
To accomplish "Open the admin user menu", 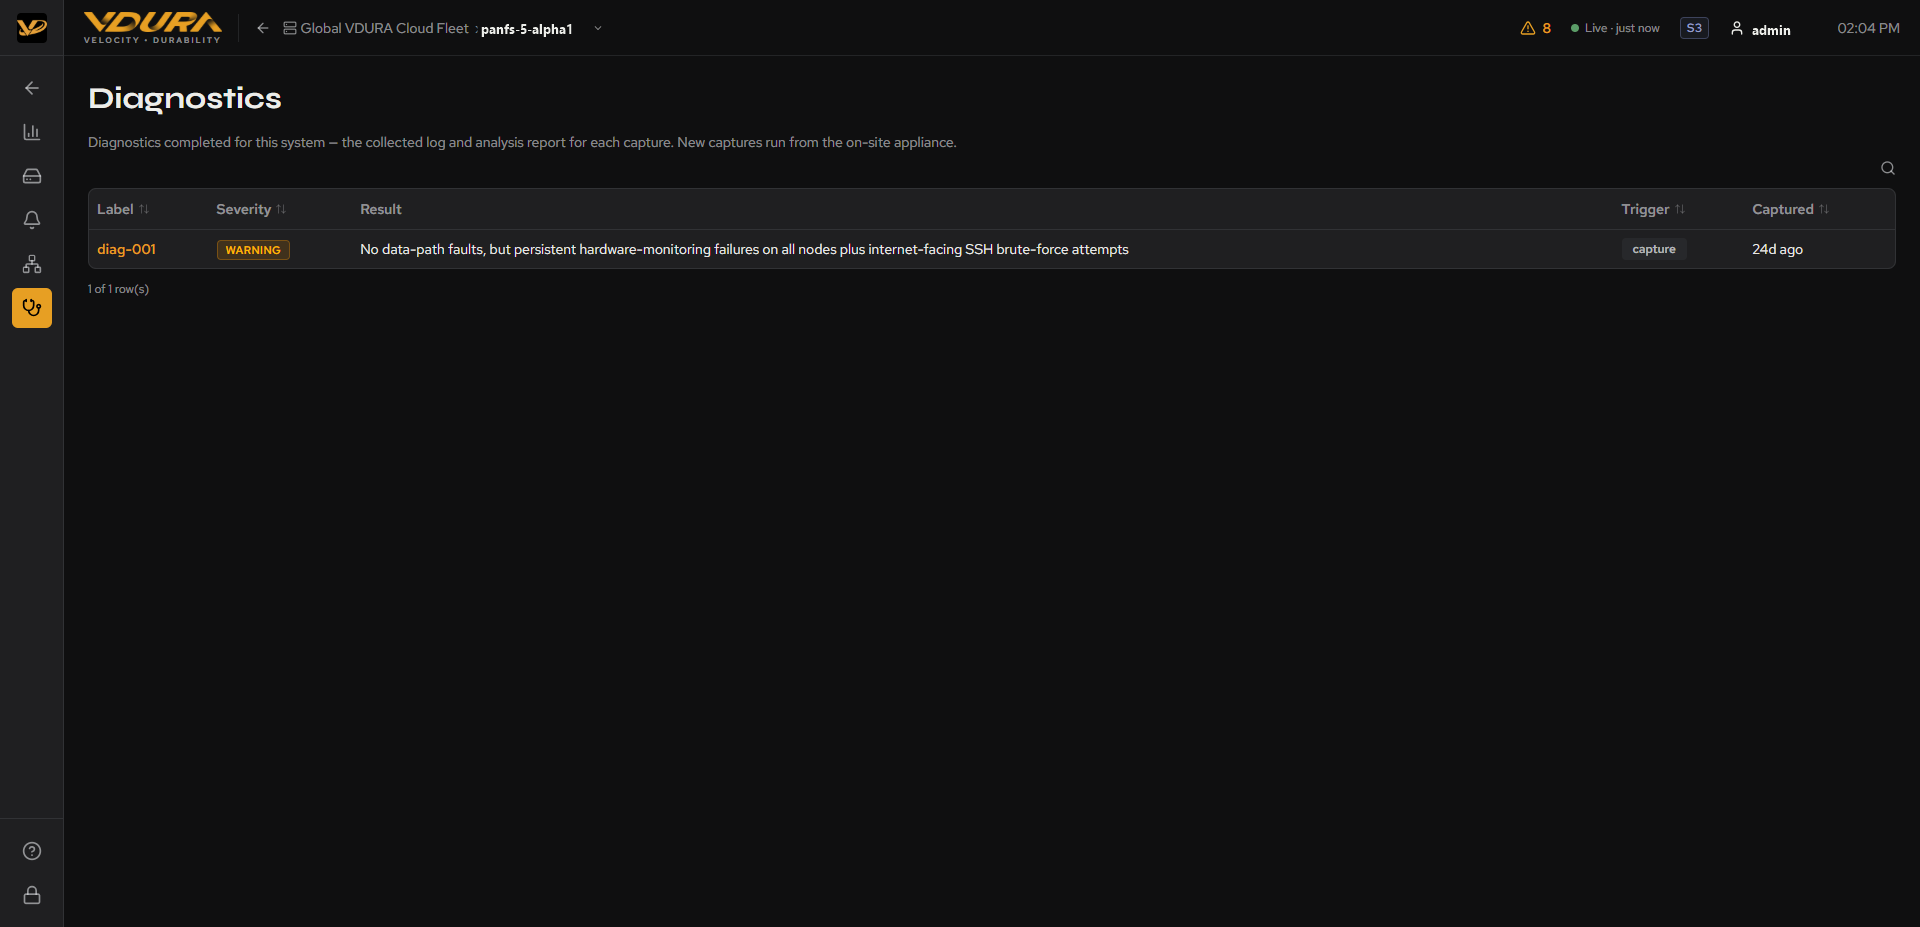I will 1761,29.
